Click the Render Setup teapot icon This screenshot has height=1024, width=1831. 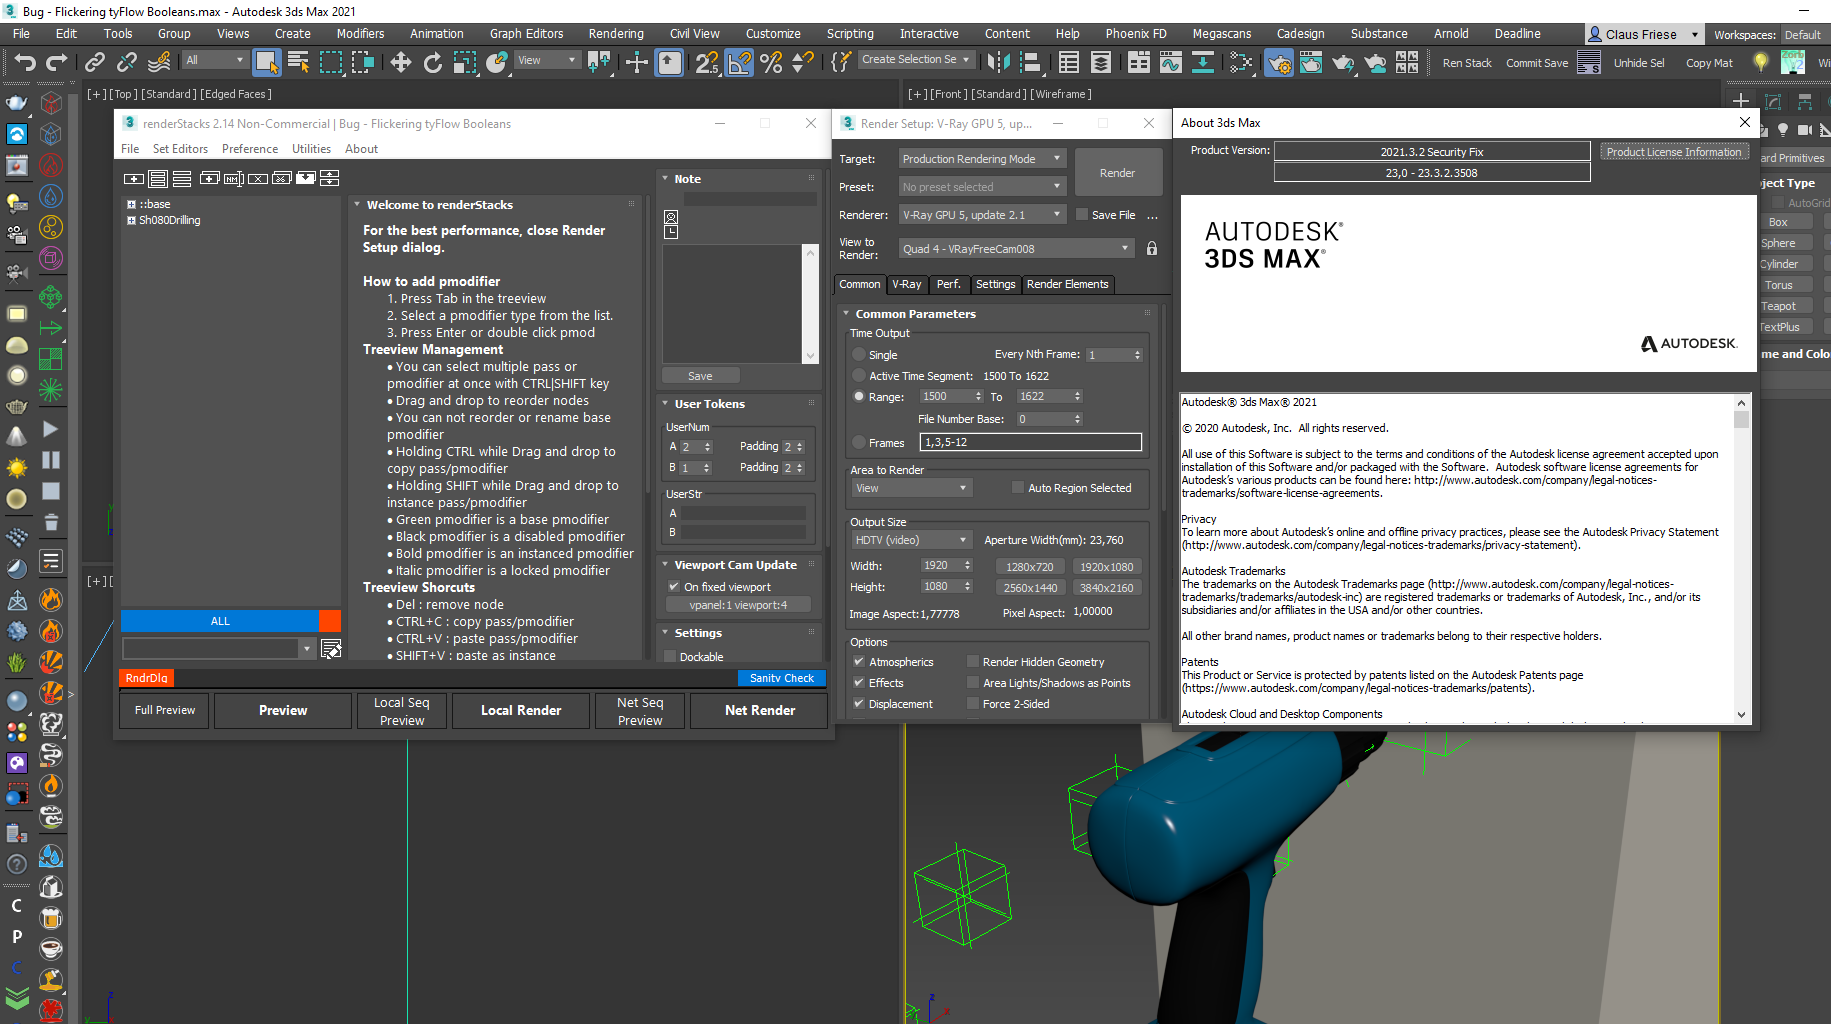1278,62
